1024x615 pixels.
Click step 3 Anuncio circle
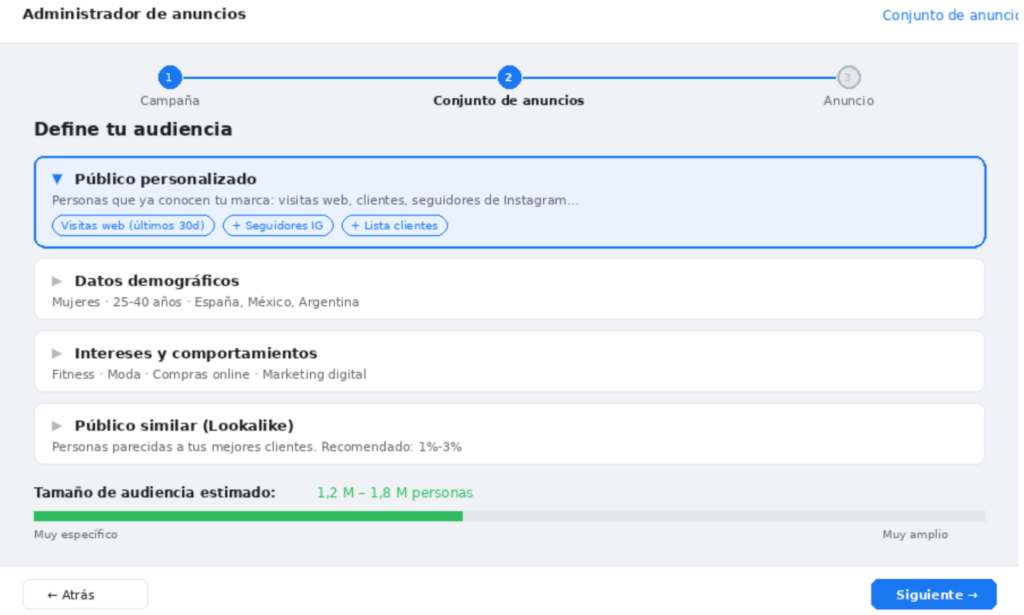848,77
